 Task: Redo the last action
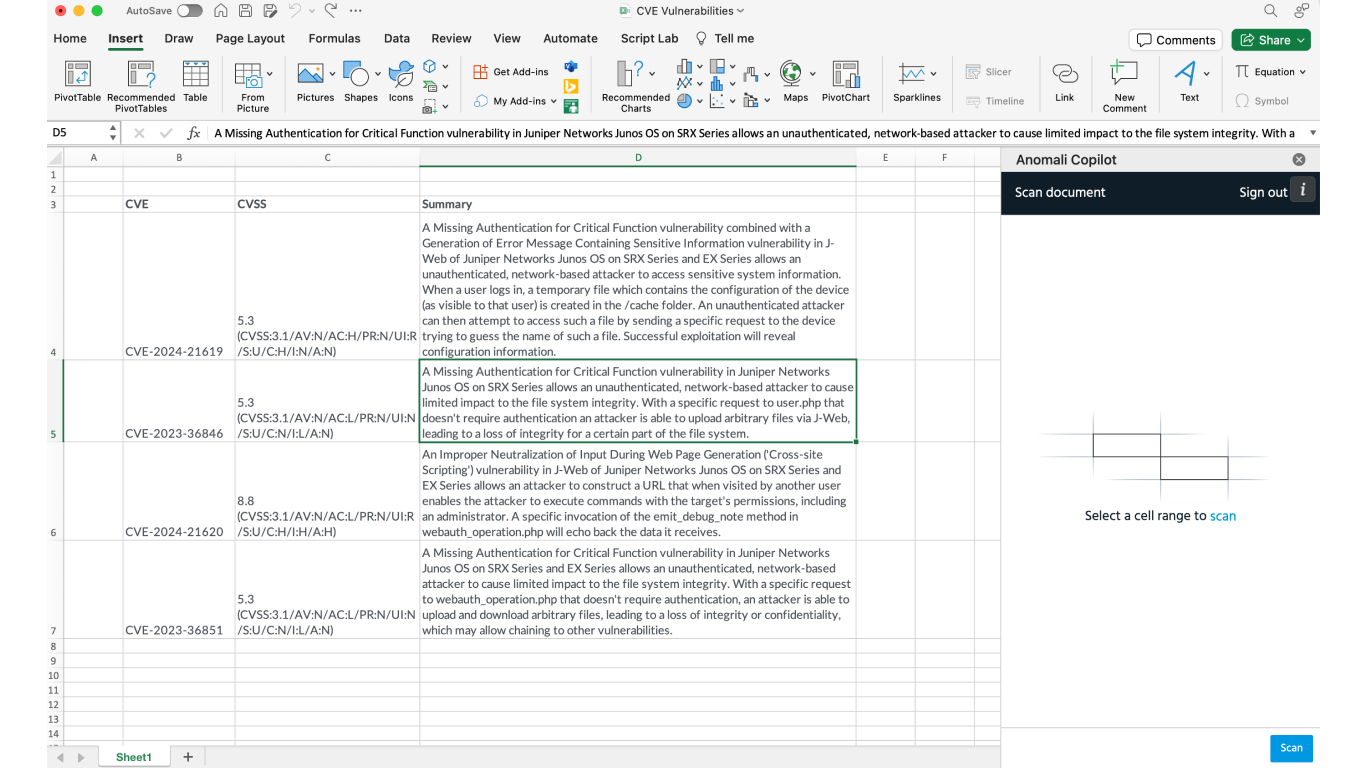(x=331, y=11)
